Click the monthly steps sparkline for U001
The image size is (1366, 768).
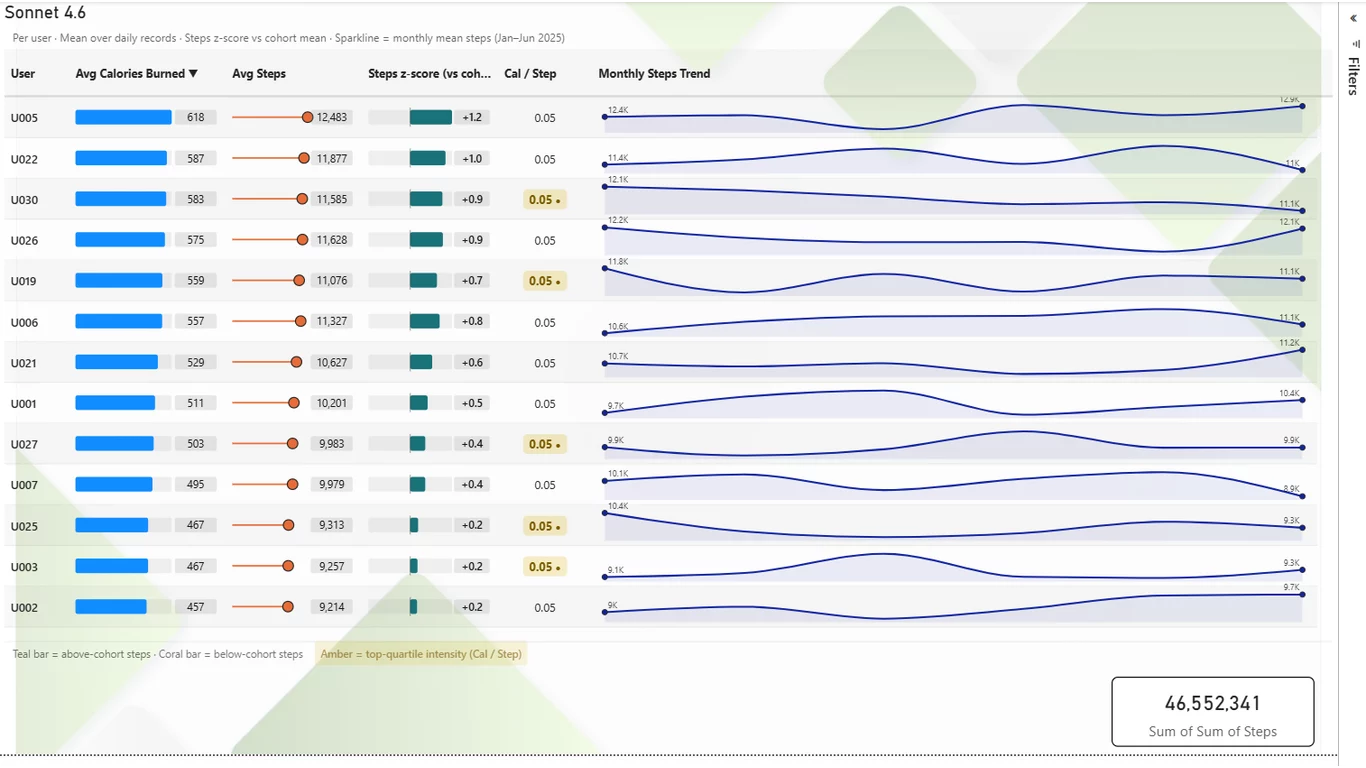953,403
